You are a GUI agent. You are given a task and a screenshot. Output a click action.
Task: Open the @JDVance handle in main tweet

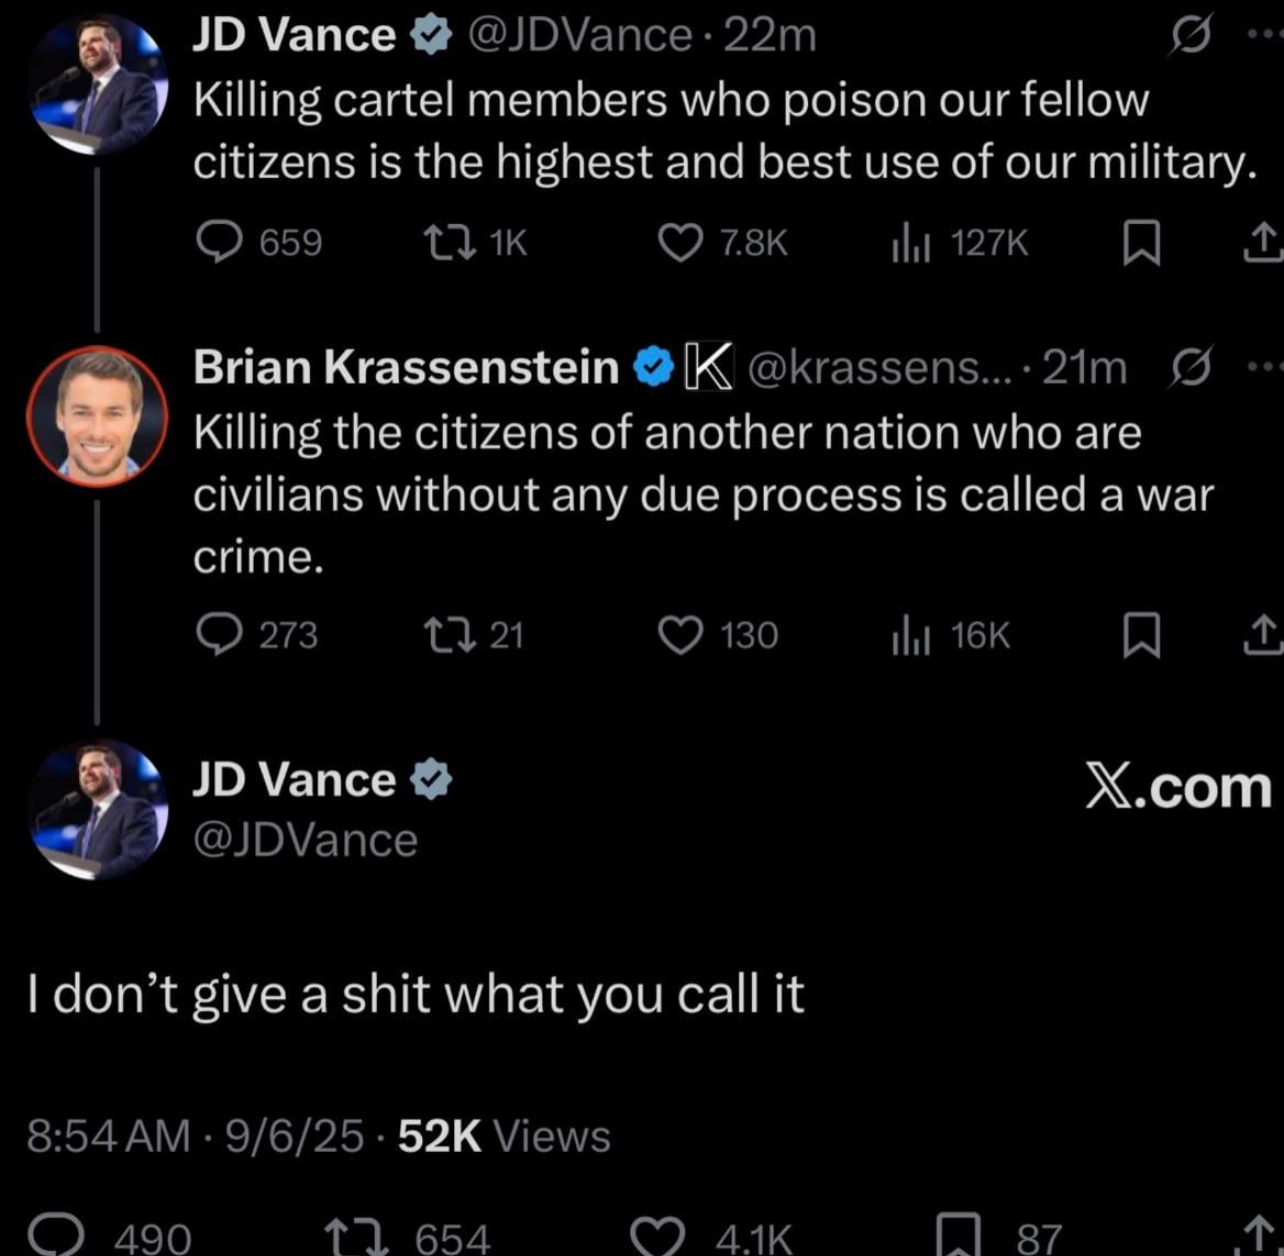tap(305, 840)
